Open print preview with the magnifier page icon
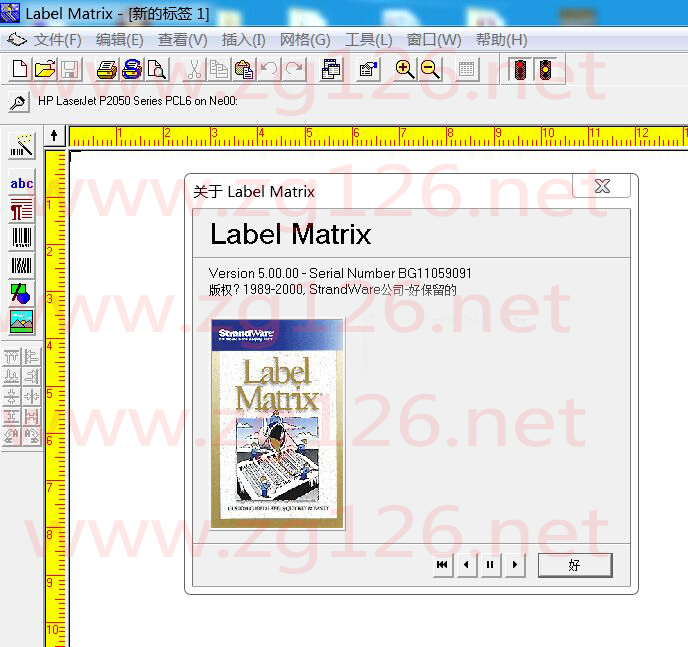The image size is (688, 647). (157, 69)
